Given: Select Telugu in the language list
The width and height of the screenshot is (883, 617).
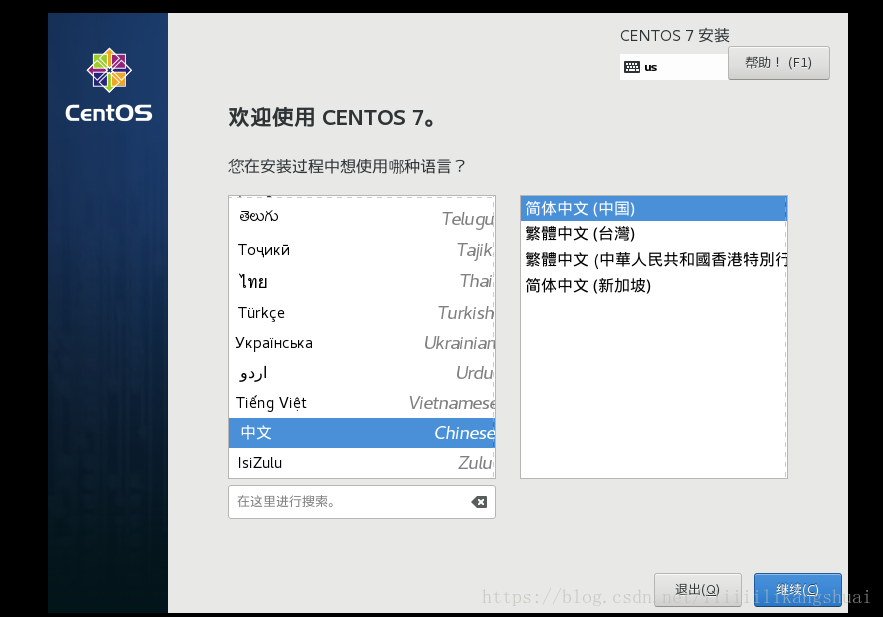Looking at the screenshot, I should pyautogui.click(x=362, y=217).
